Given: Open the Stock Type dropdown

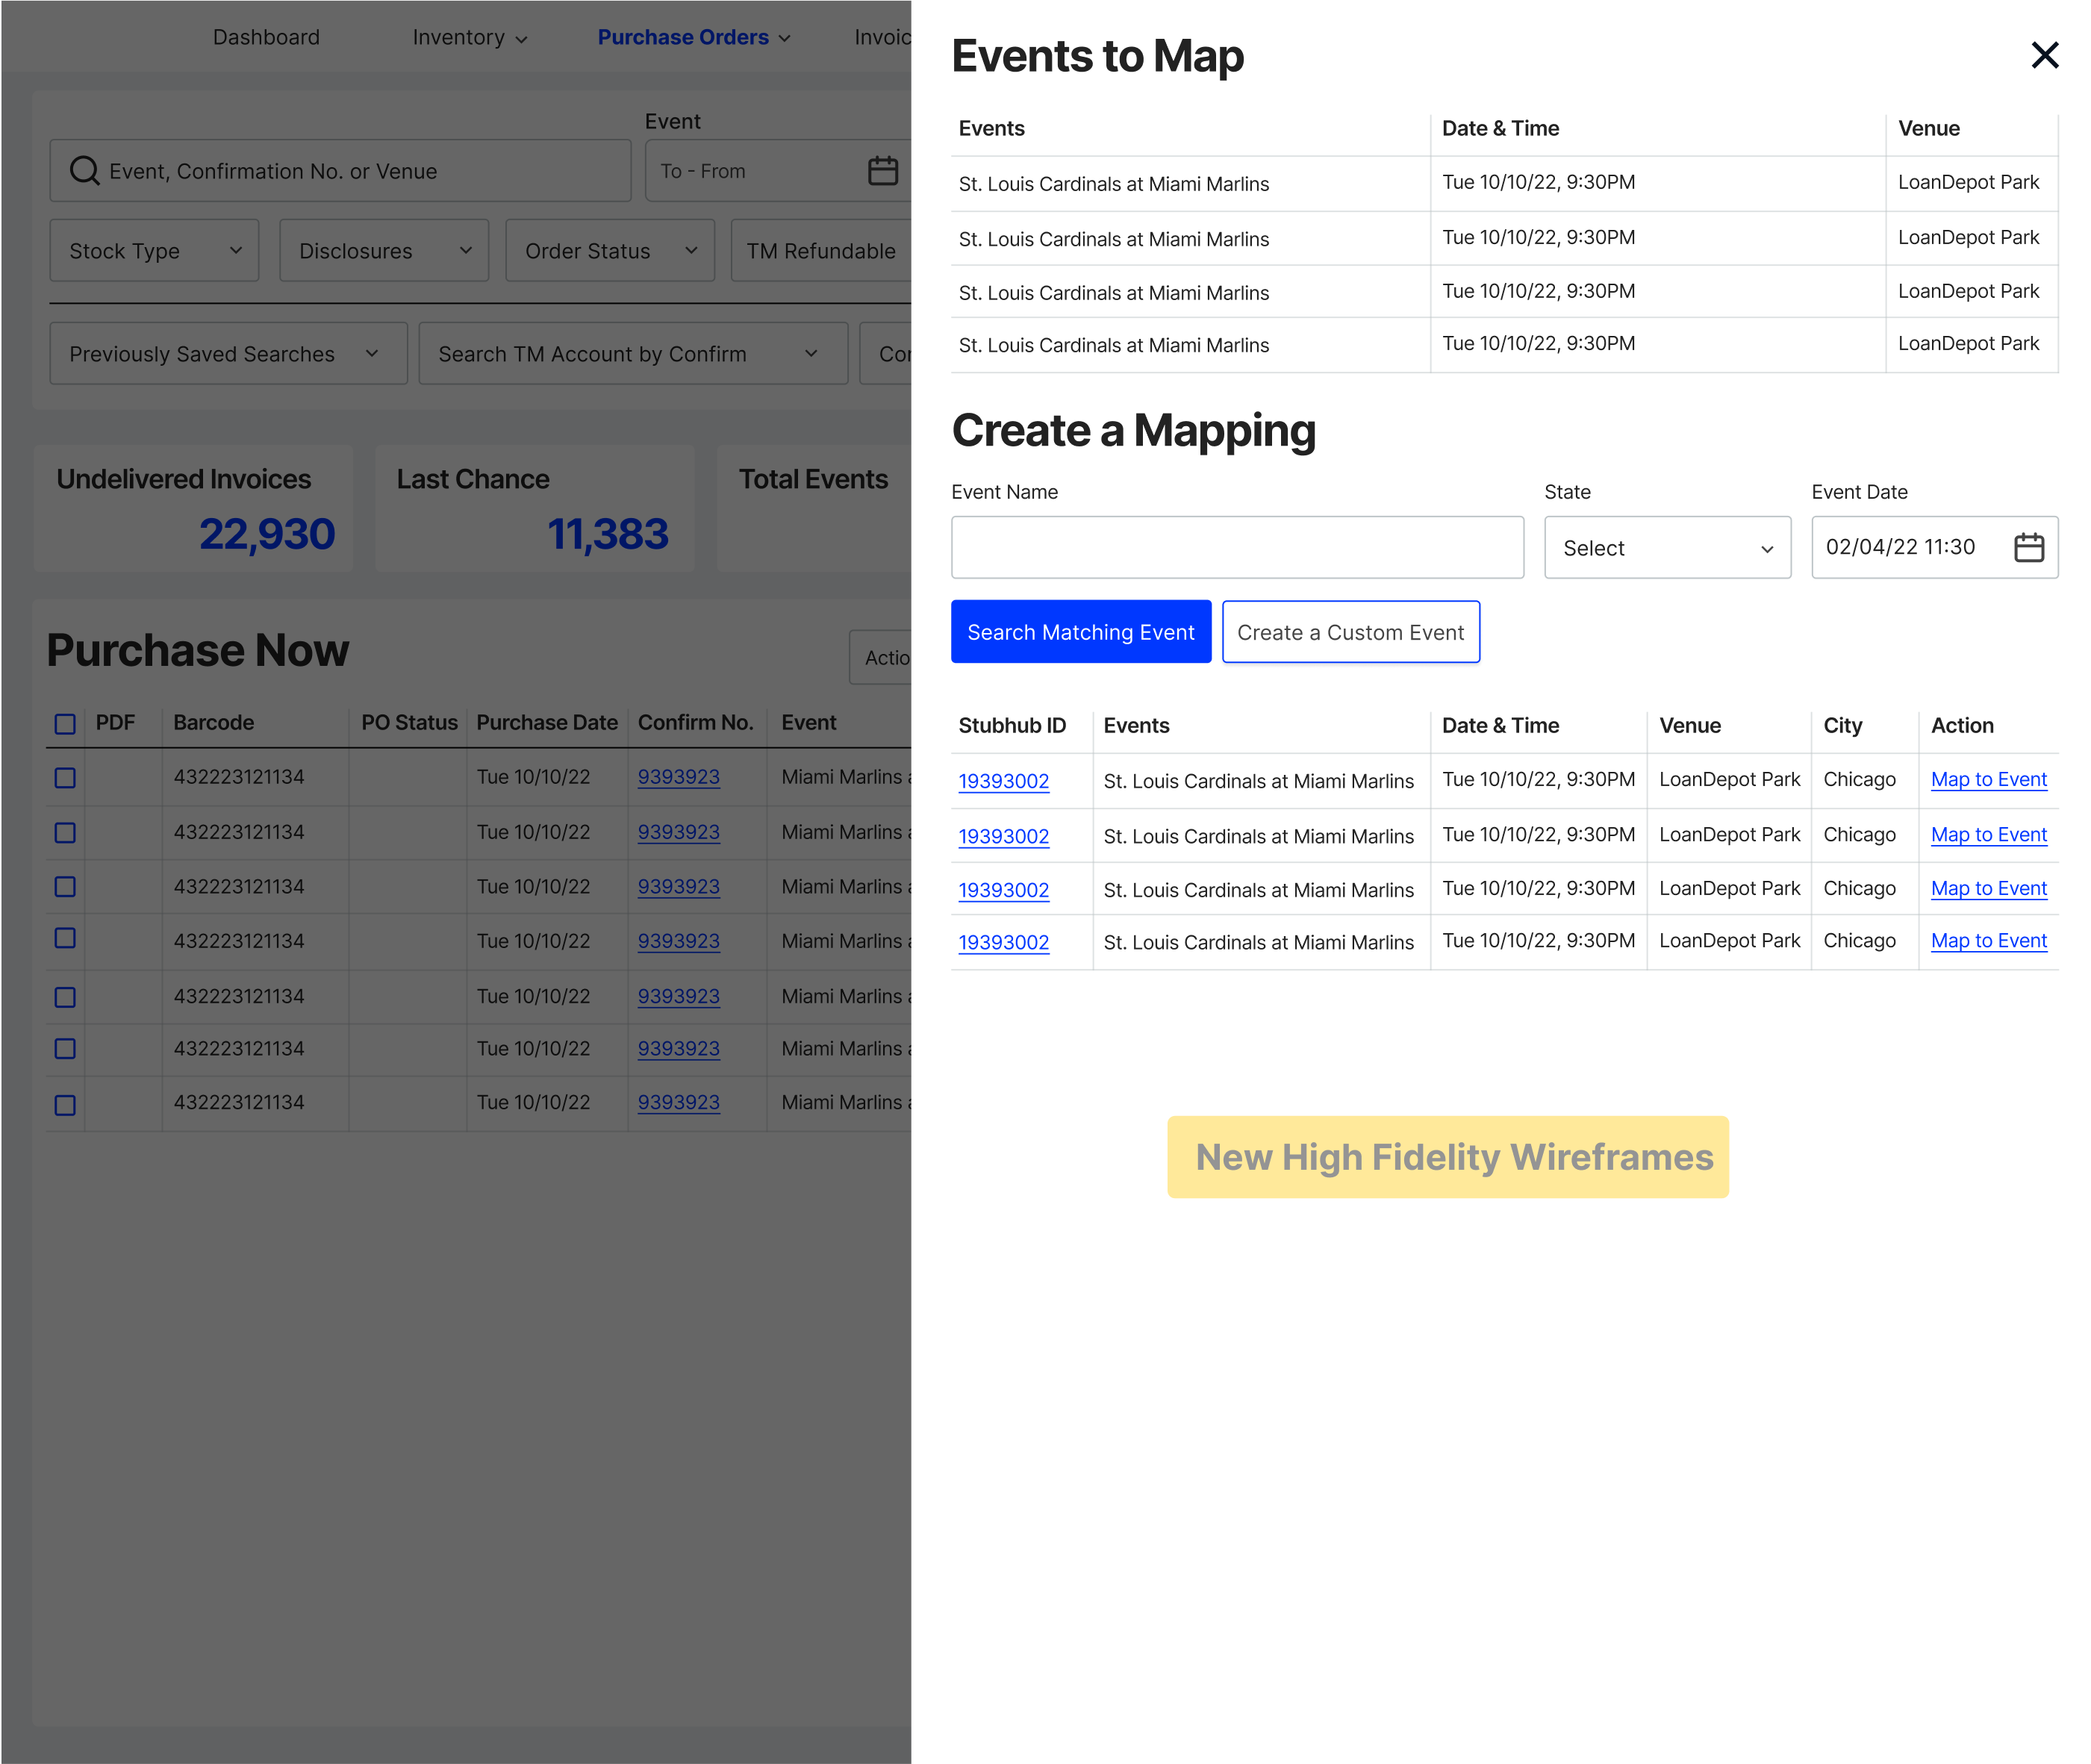Looking at the screenshot, I should point(154,251).
